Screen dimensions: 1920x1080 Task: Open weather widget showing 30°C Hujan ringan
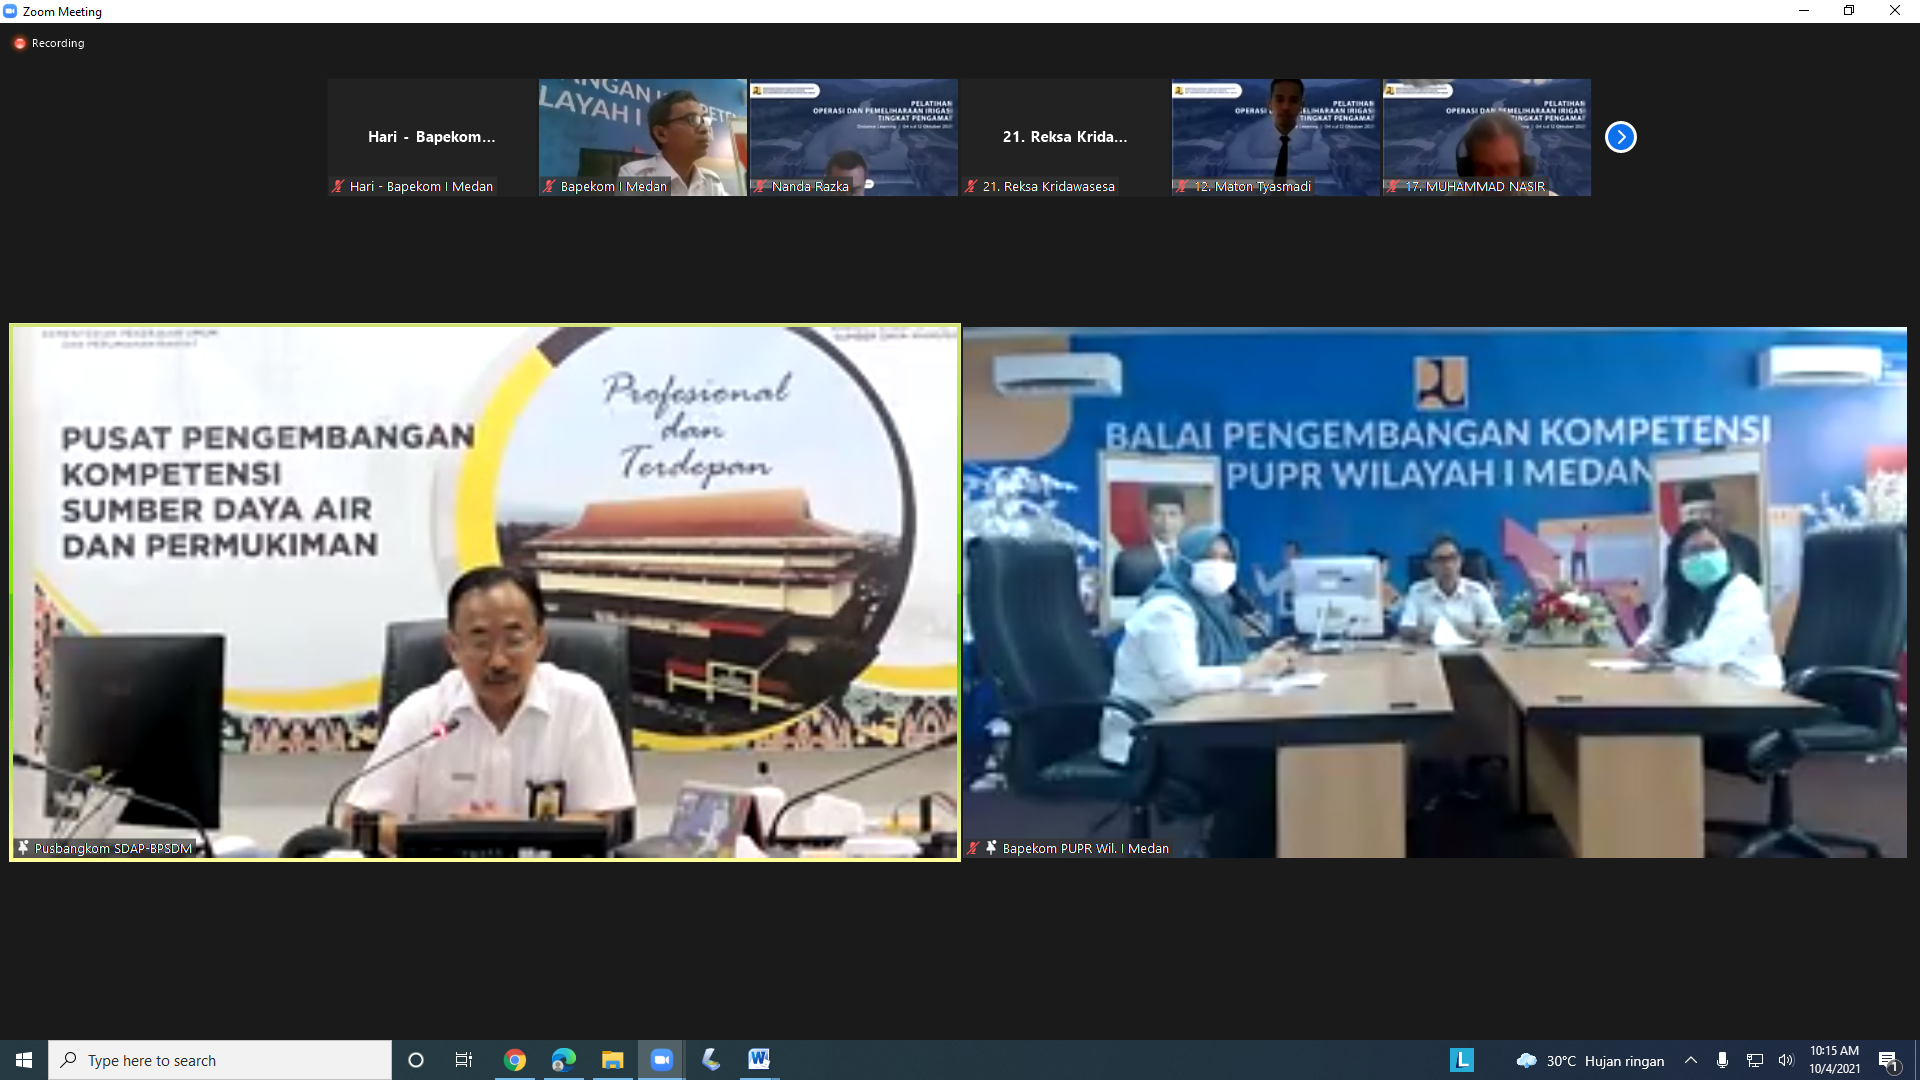pos(1591,1060)
